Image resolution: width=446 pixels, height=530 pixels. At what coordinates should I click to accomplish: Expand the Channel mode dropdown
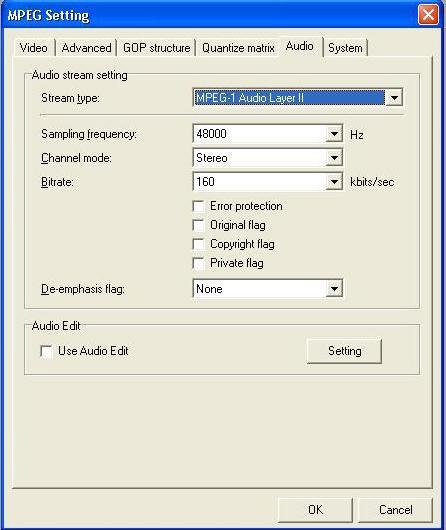pos(334,158)
